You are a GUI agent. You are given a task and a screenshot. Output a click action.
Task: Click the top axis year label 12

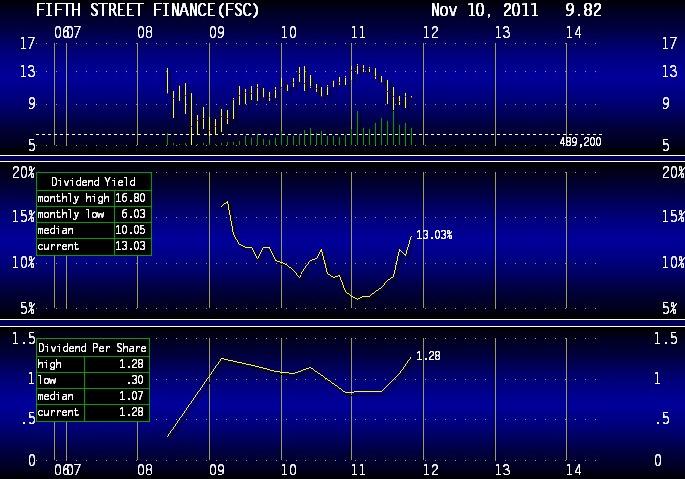(x=430, y=32)
